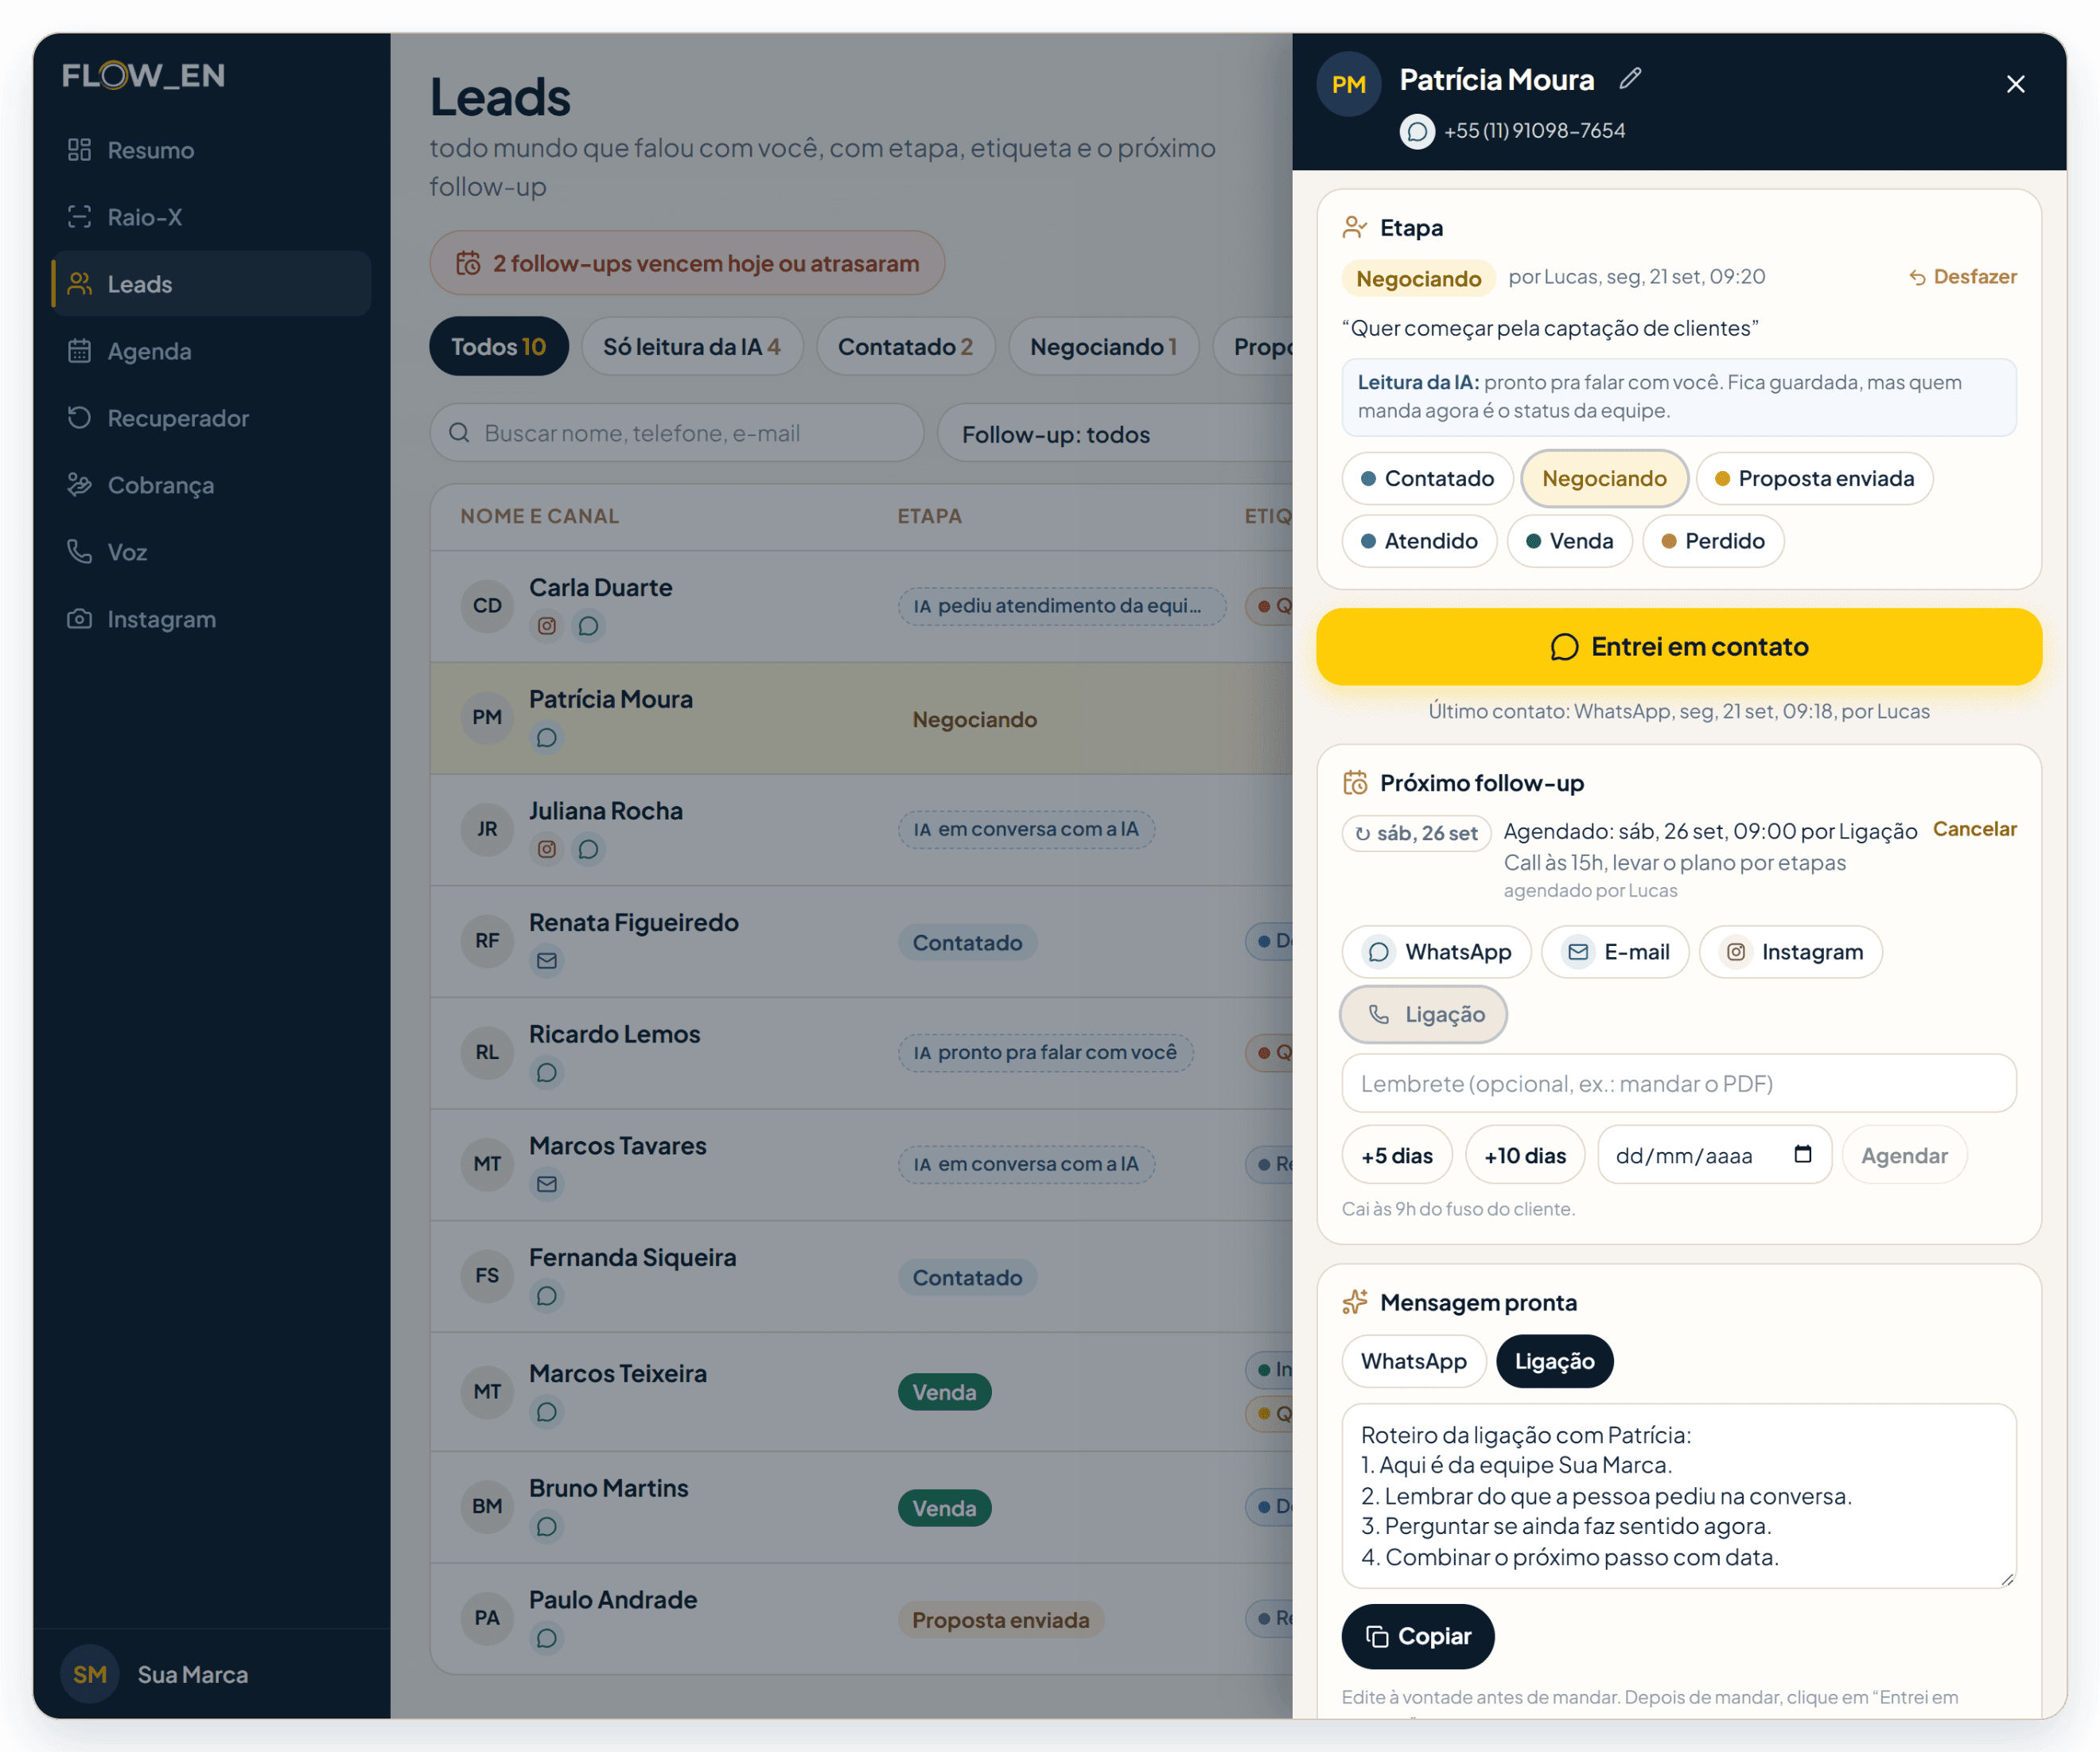Select Ligação as the follow-up channel
2100x1752 pixels.
click(1423, 1015)
